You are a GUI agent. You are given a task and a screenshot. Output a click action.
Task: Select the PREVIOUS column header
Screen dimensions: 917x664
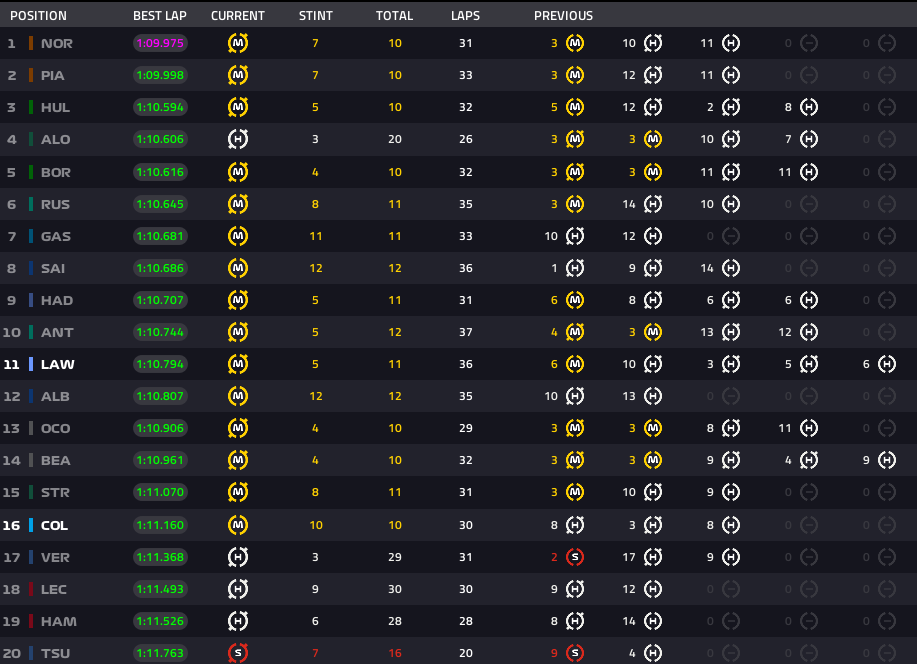563,16
